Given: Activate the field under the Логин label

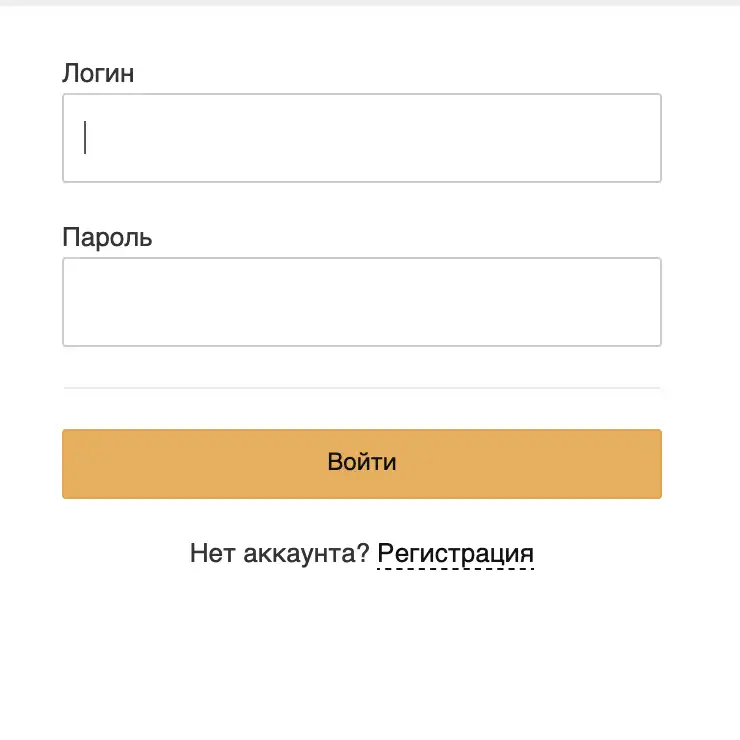Looking at the screenshot, I should pos(361,138).
